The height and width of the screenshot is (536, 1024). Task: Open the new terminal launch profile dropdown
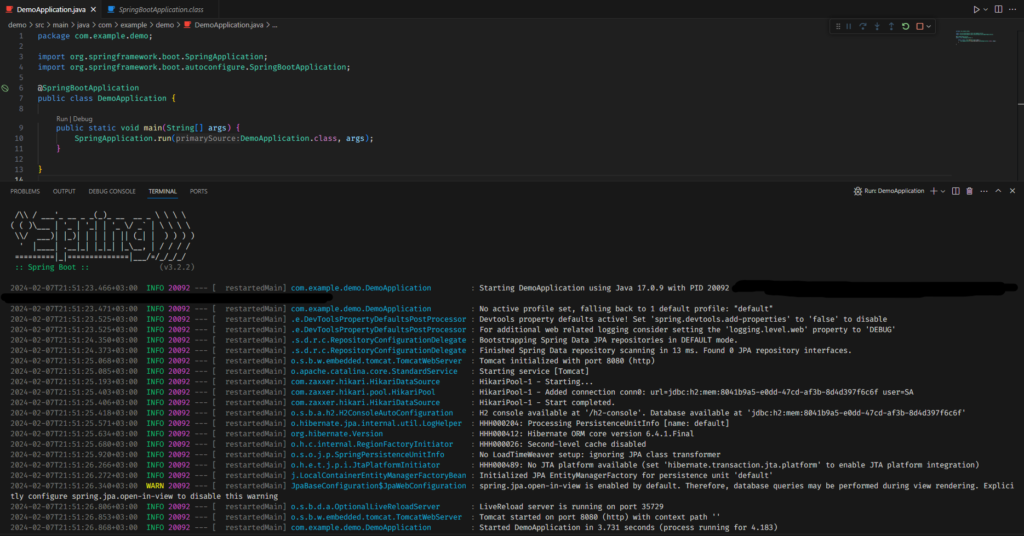[x=944, y=190]
